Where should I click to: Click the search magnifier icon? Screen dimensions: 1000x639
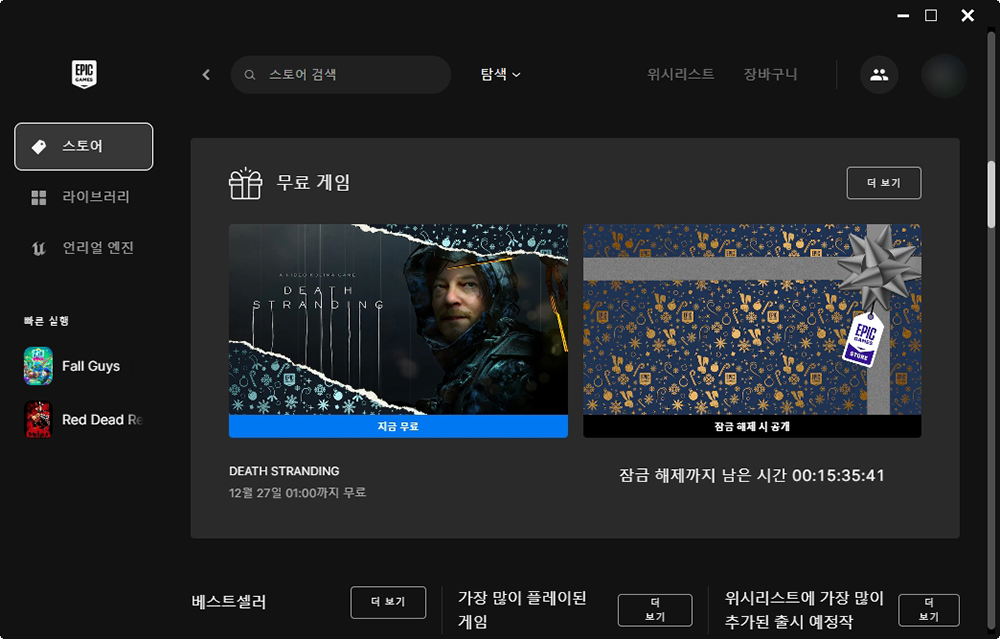point(250,75)
